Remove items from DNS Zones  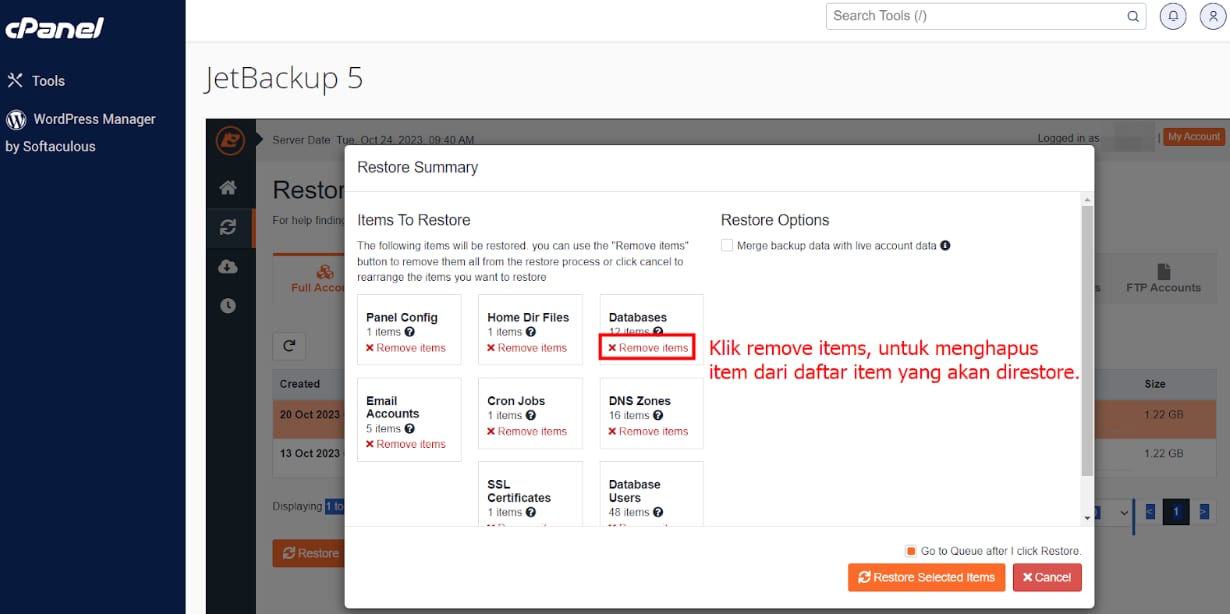coord(648,432)
